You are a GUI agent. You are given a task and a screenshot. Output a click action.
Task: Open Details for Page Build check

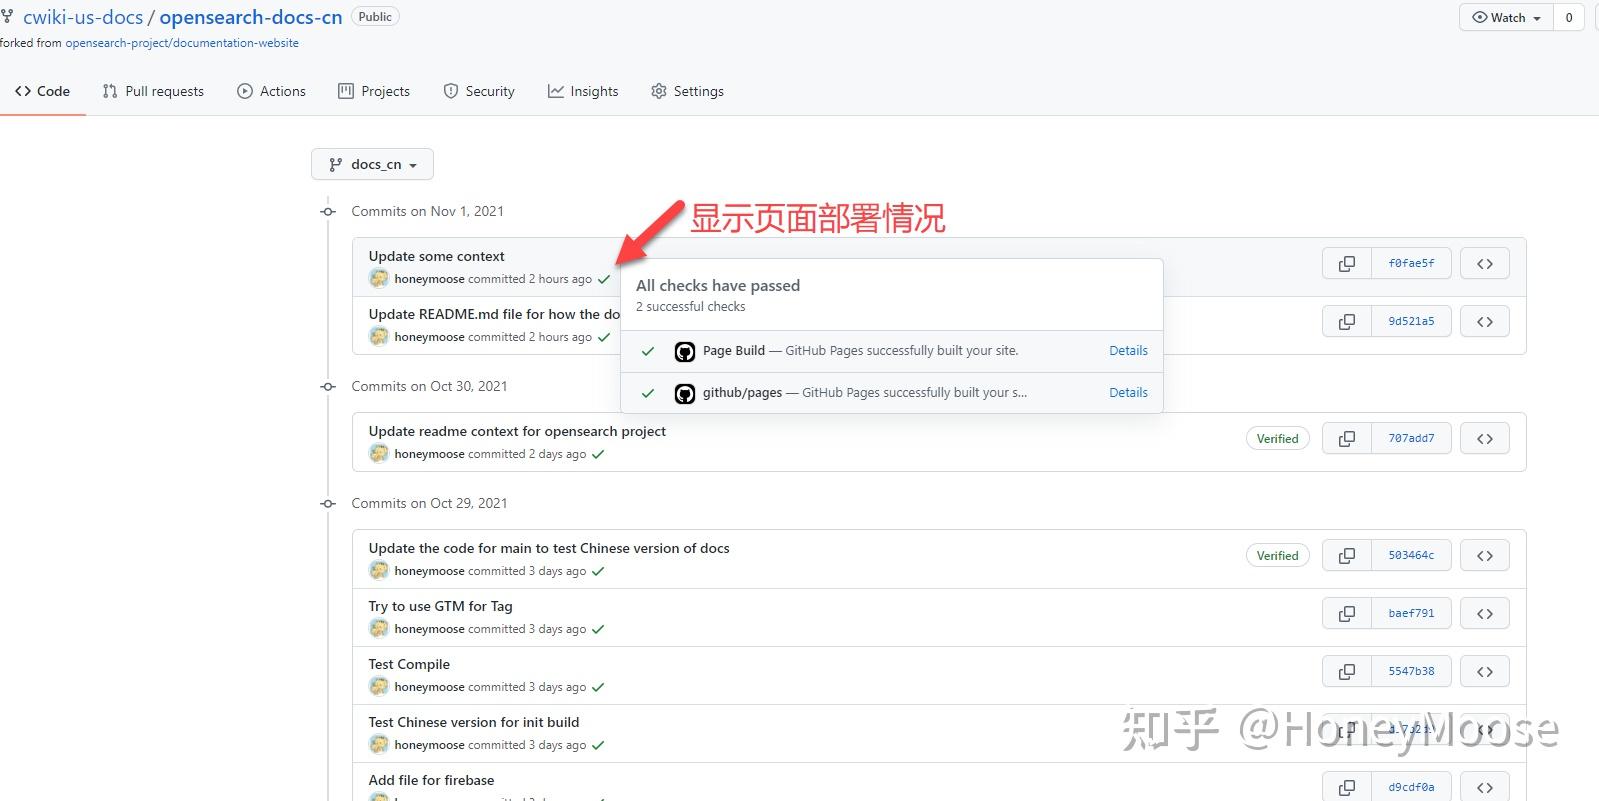tap(1128, 351)
